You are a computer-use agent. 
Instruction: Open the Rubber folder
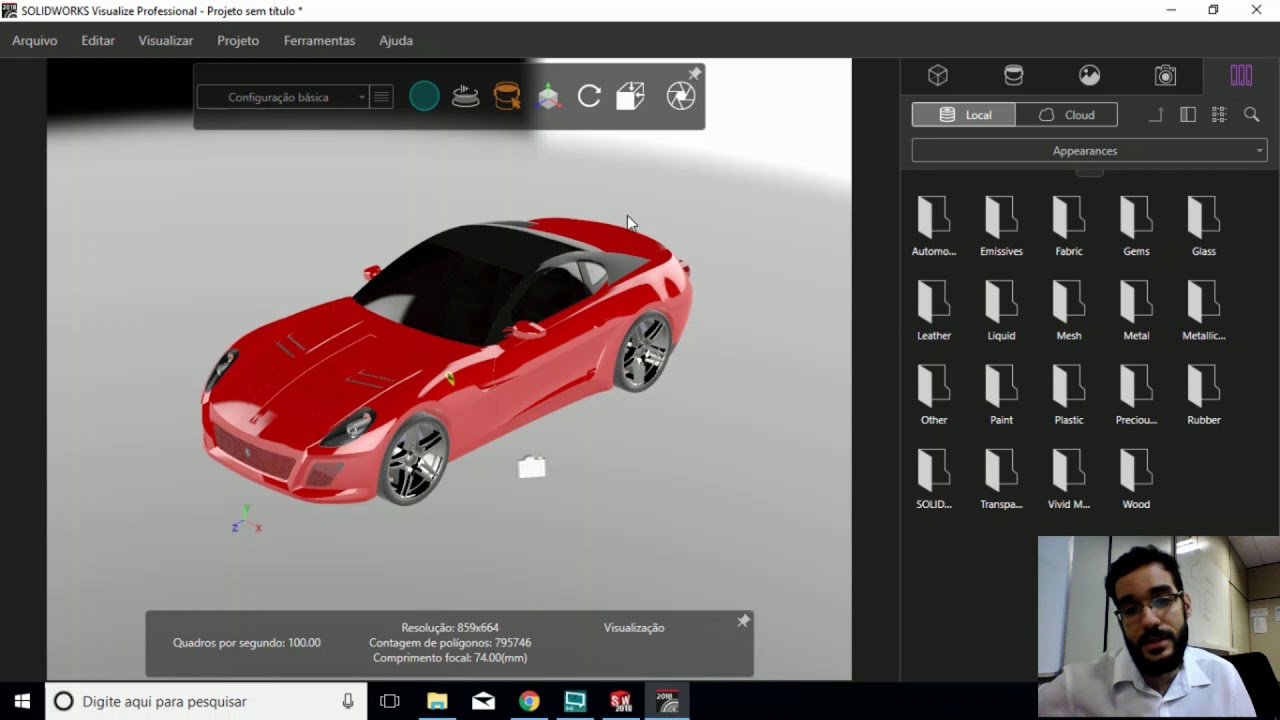[x=1204, y=394]
